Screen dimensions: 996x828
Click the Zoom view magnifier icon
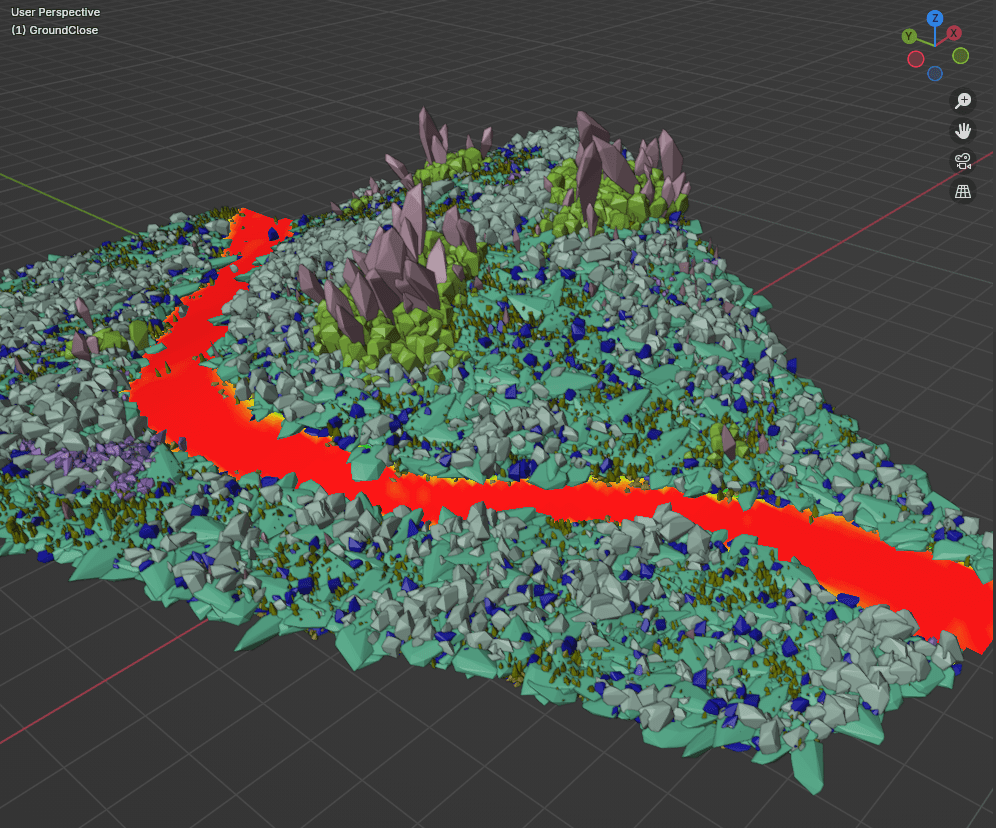[963, 101]
